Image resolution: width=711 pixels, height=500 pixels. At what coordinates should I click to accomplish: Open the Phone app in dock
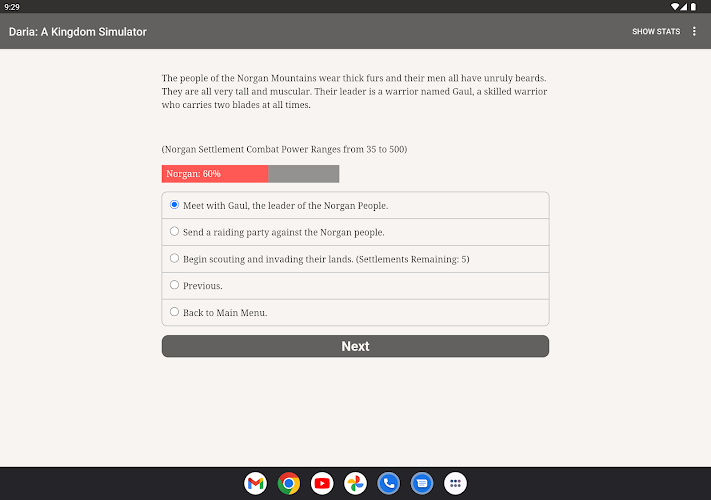click(389, 483)
